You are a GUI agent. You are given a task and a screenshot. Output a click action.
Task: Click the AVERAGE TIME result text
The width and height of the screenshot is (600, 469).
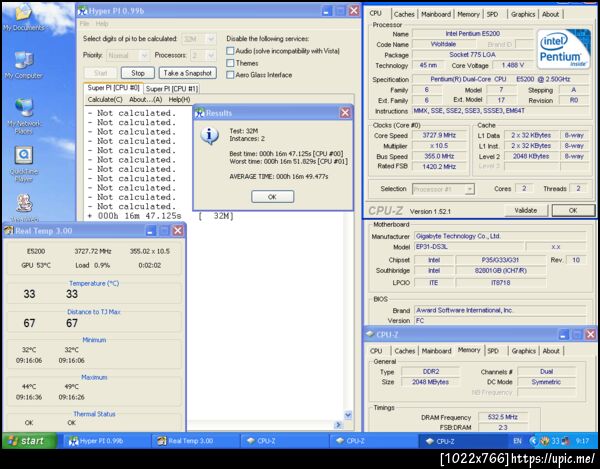pyautogui.click(x=279, y=177)
